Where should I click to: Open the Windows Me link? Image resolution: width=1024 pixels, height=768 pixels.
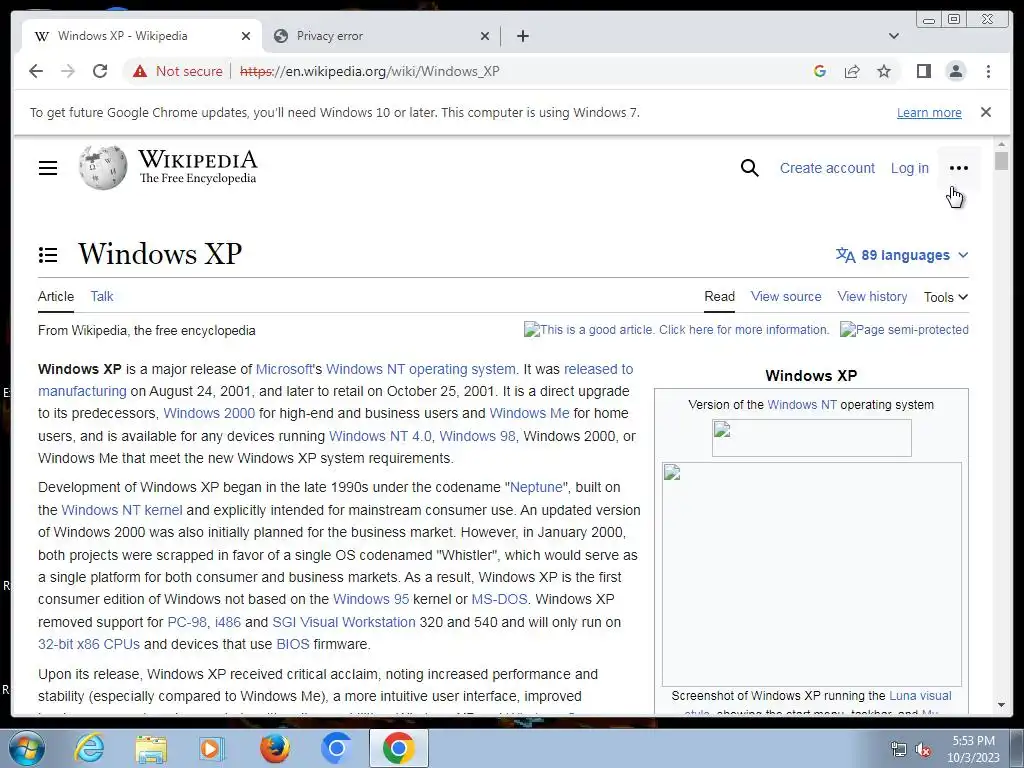point(529,413)
